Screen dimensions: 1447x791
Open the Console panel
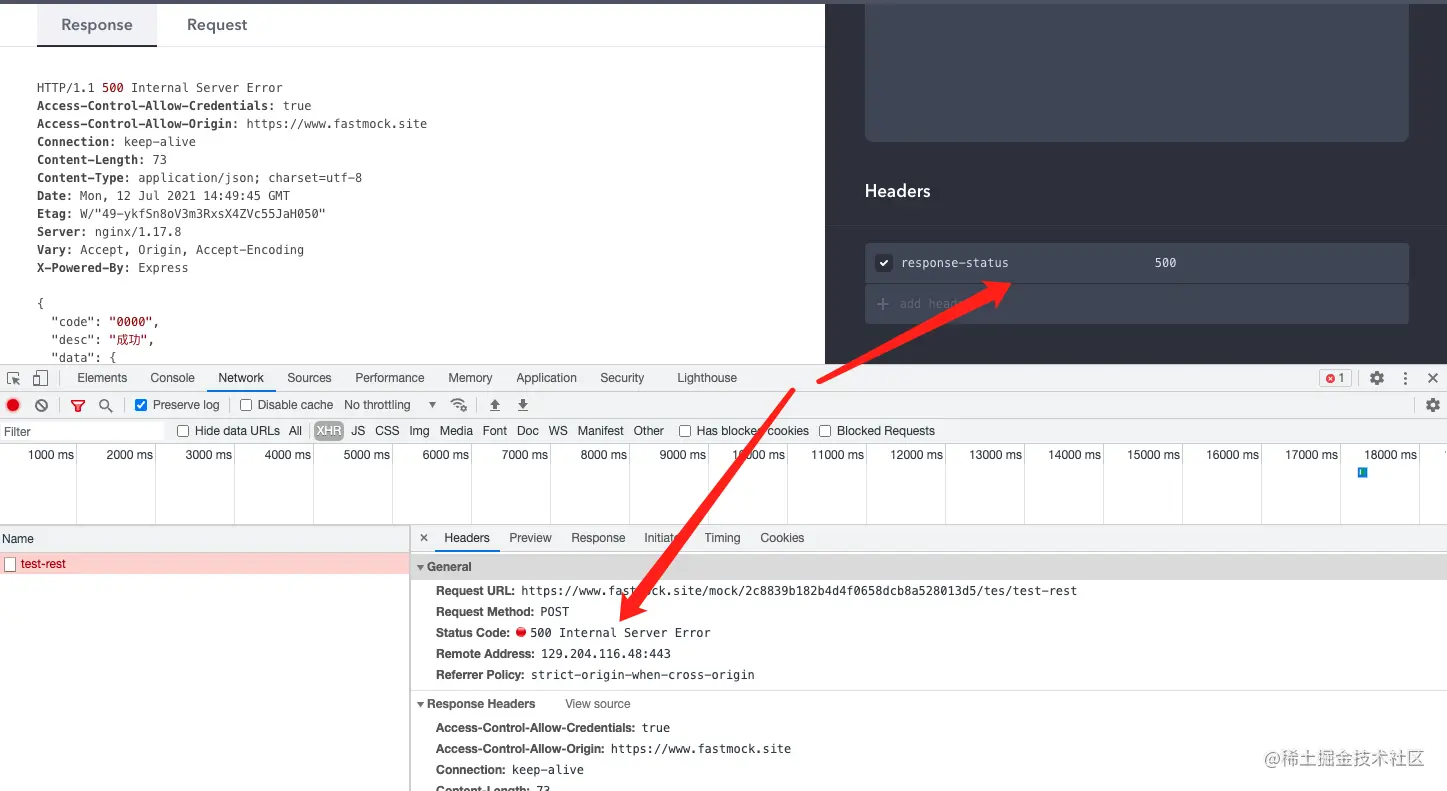[x=172, y=378]
